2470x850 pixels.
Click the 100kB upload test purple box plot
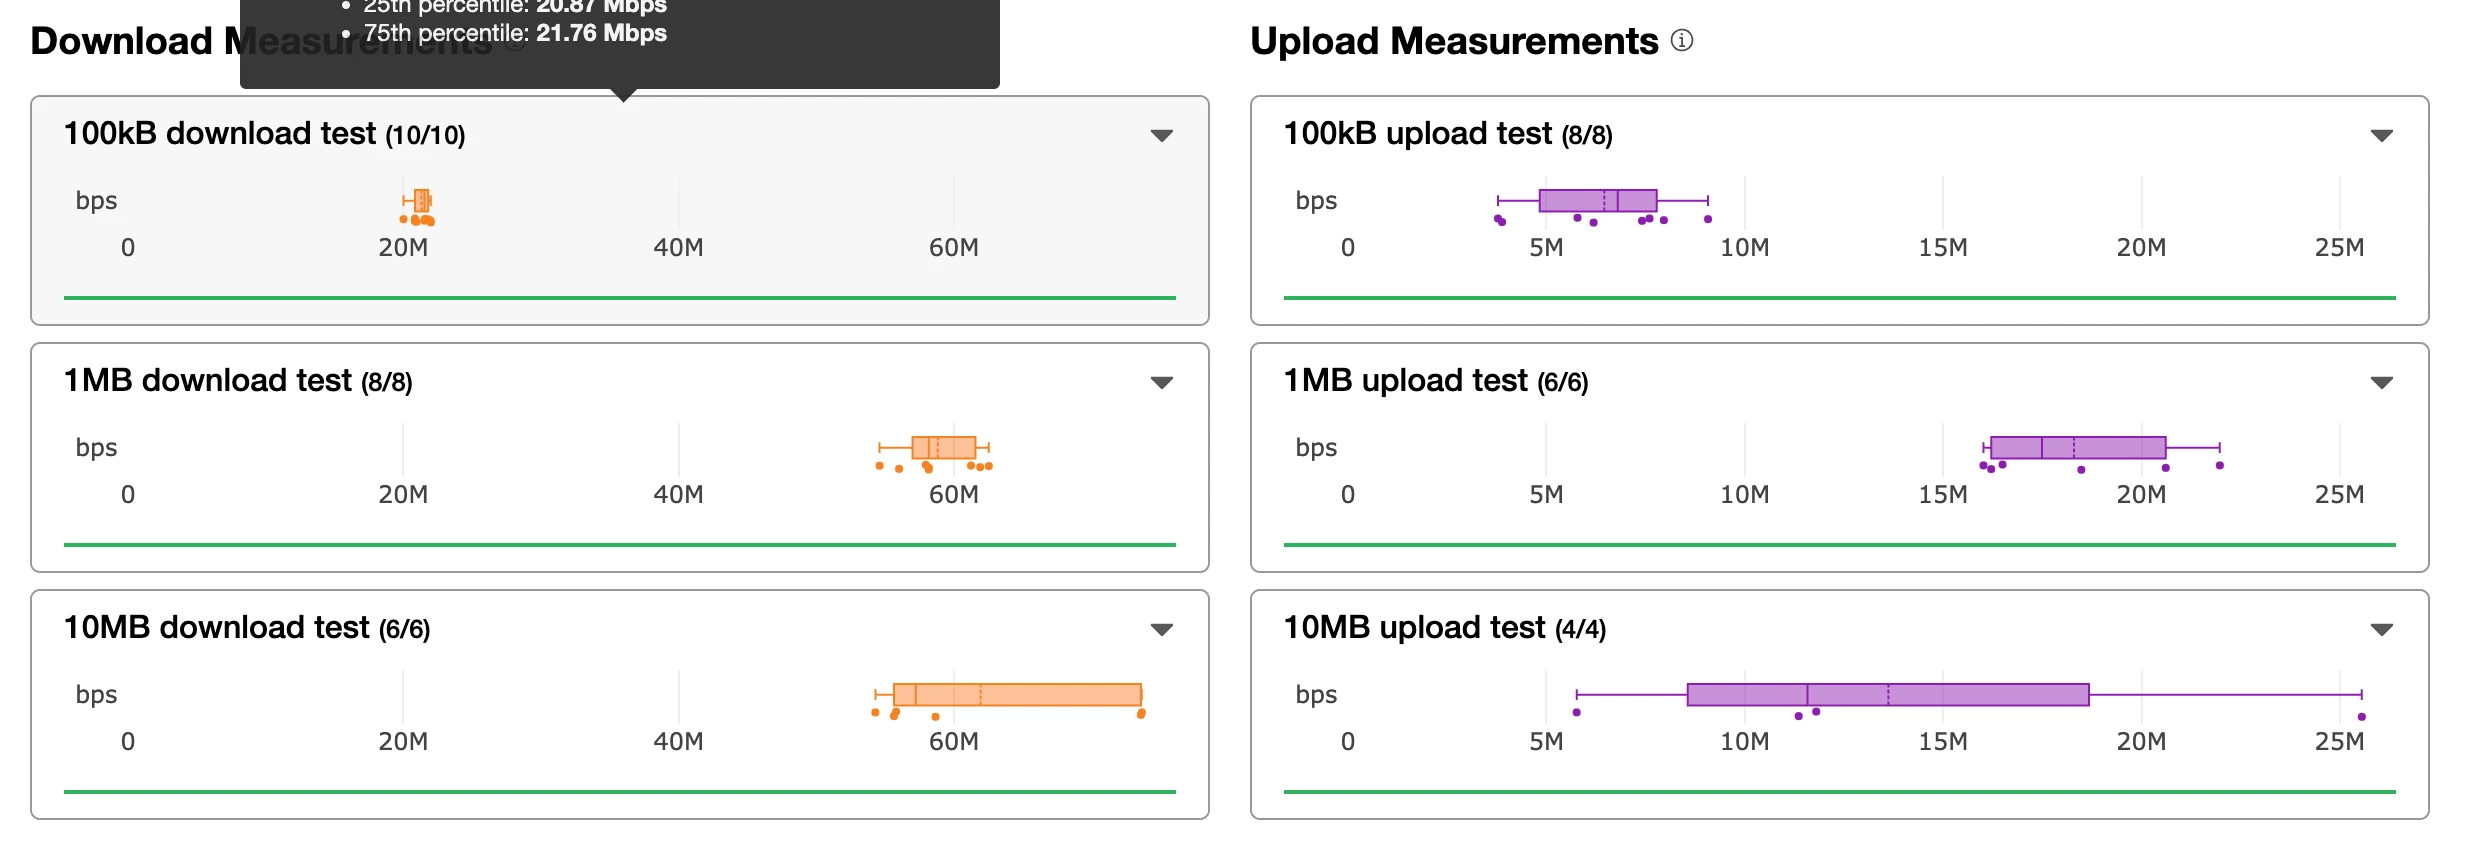[1597, 200]
